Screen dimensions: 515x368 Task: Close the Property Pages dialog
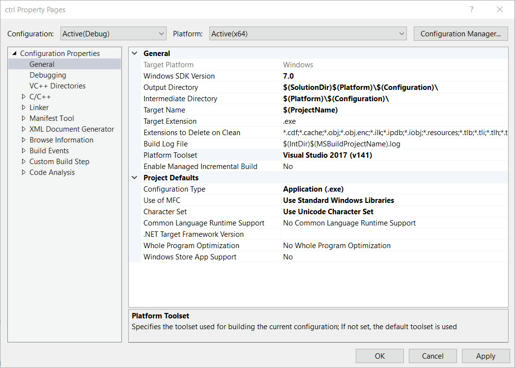(x=500, y=9)
